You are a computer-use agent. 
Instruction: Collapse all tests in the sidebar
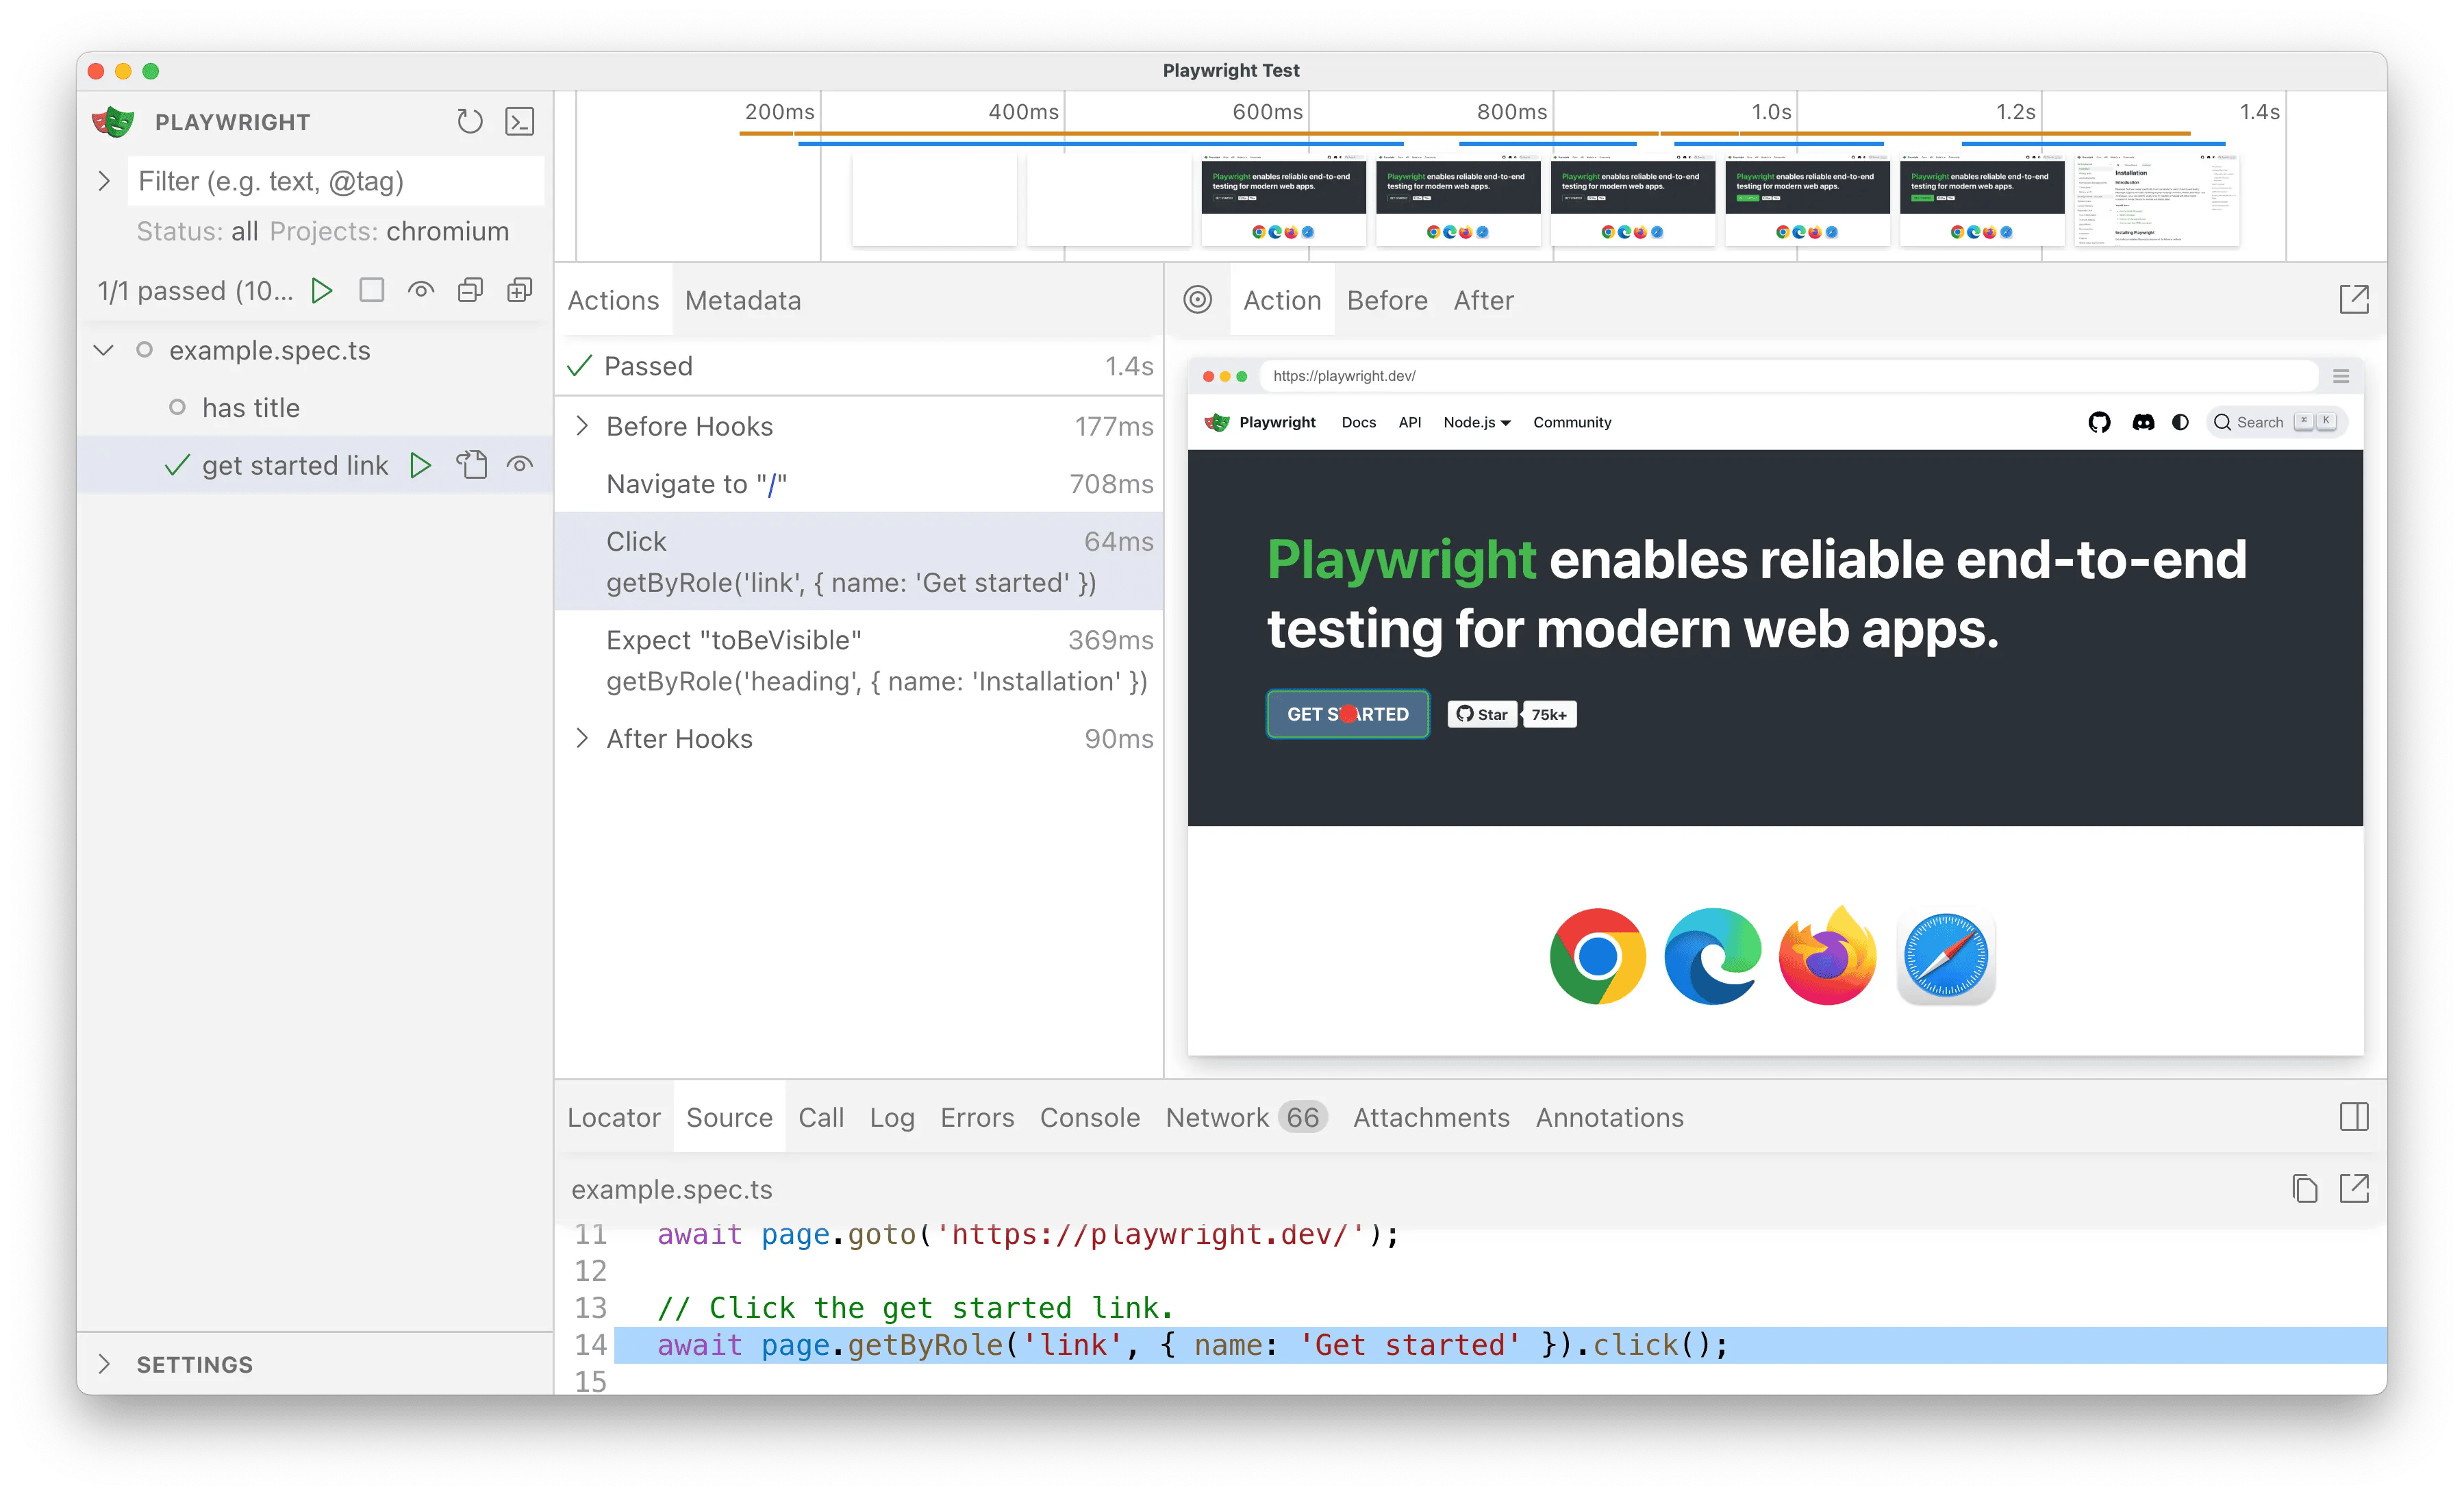[x=470, y=290]
